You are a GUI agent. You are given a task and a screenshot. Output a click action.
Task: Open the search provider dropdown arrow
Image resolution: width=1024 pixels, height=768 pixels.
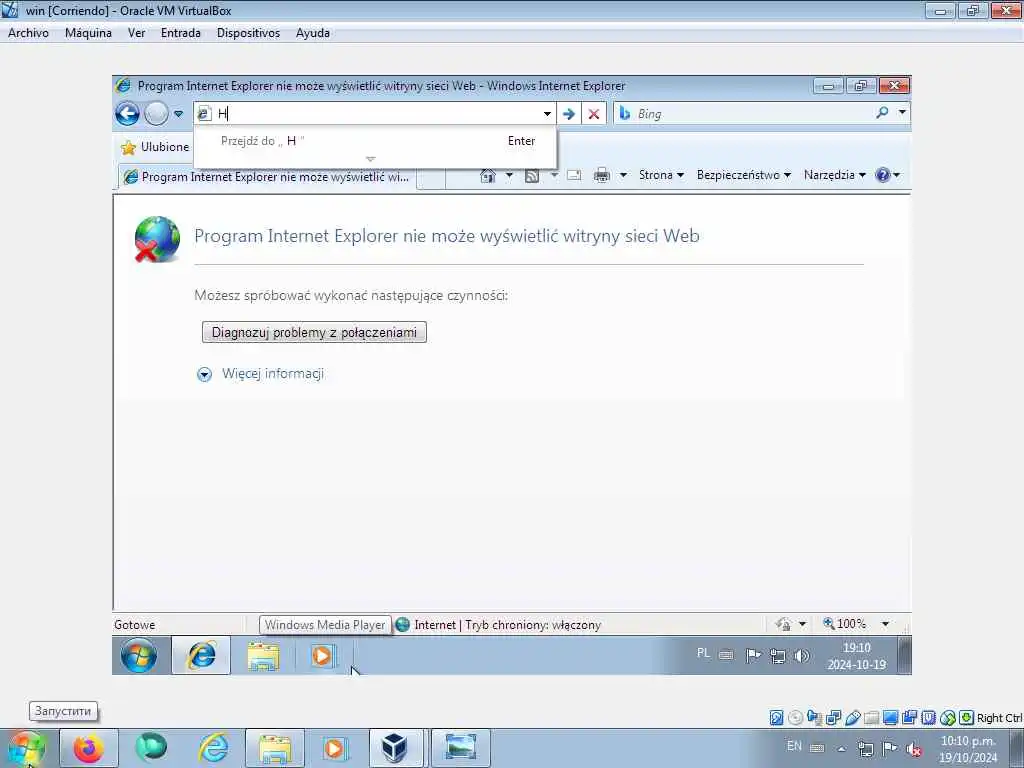902,113
